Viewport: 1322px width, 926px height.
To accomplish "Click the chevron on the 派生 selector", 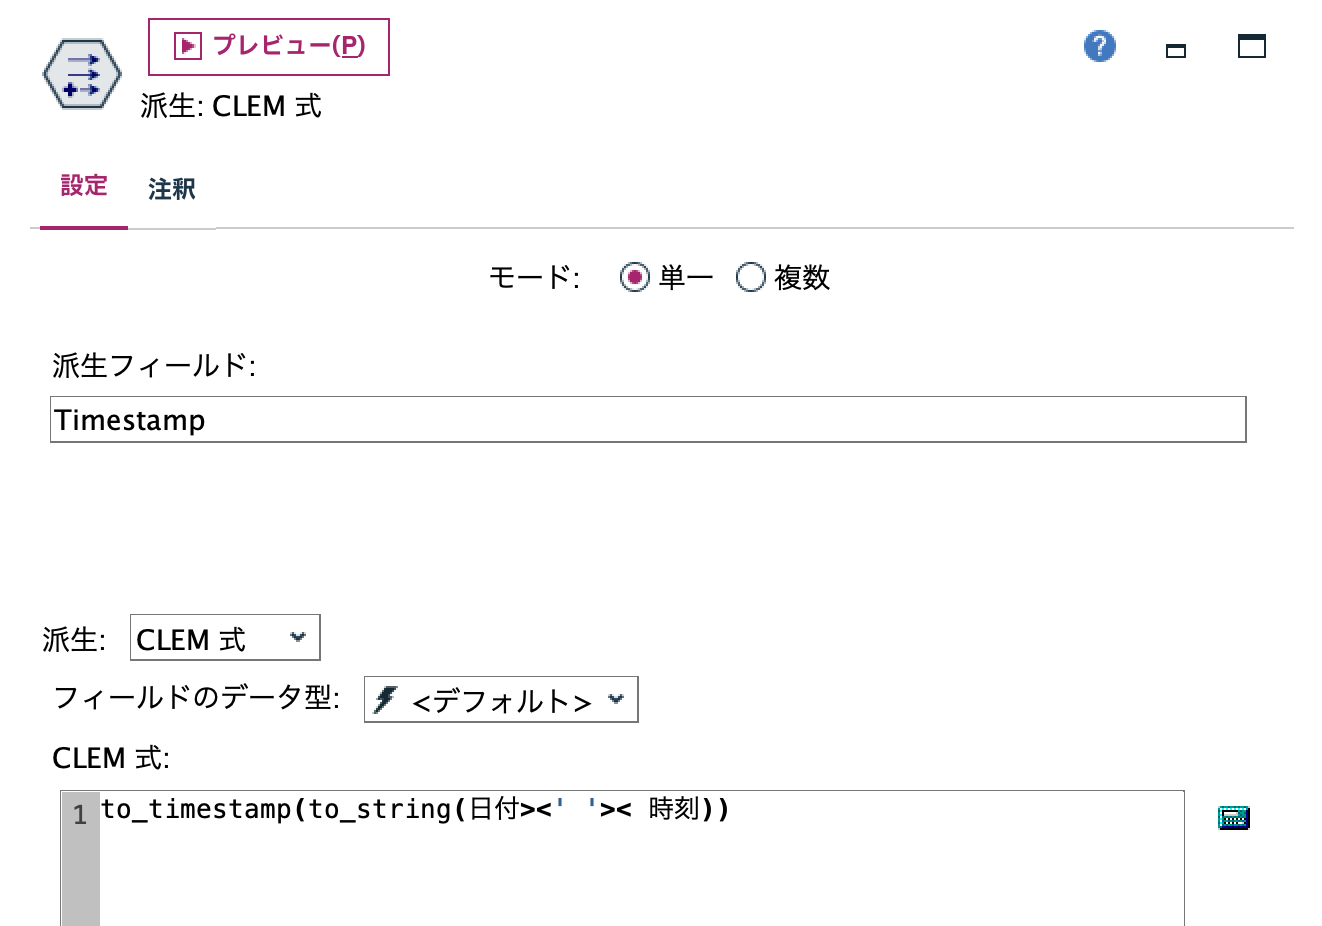I will (299, 637).
